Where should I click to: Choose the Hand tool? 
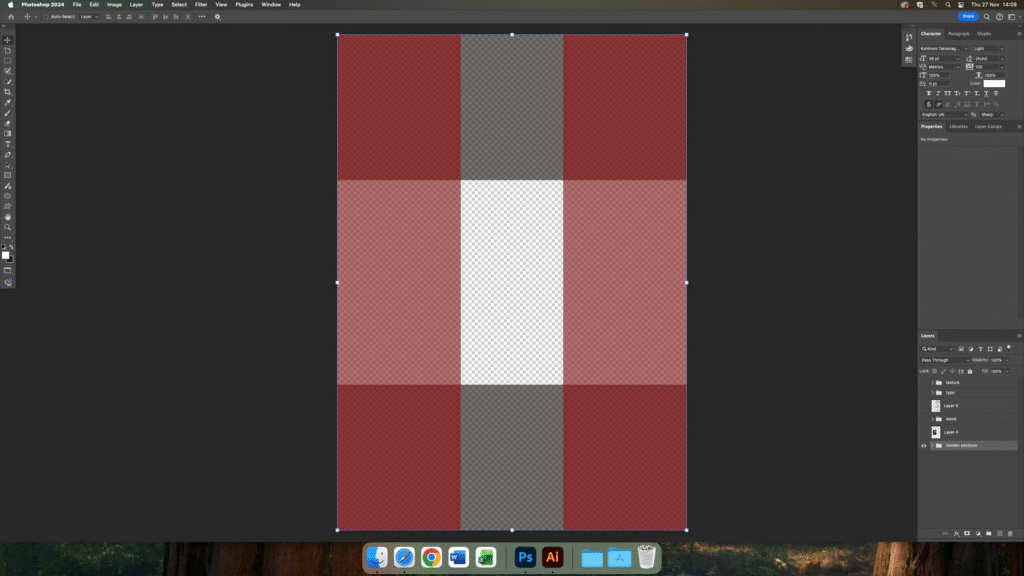pyautogui.click(x=8, y=217)
